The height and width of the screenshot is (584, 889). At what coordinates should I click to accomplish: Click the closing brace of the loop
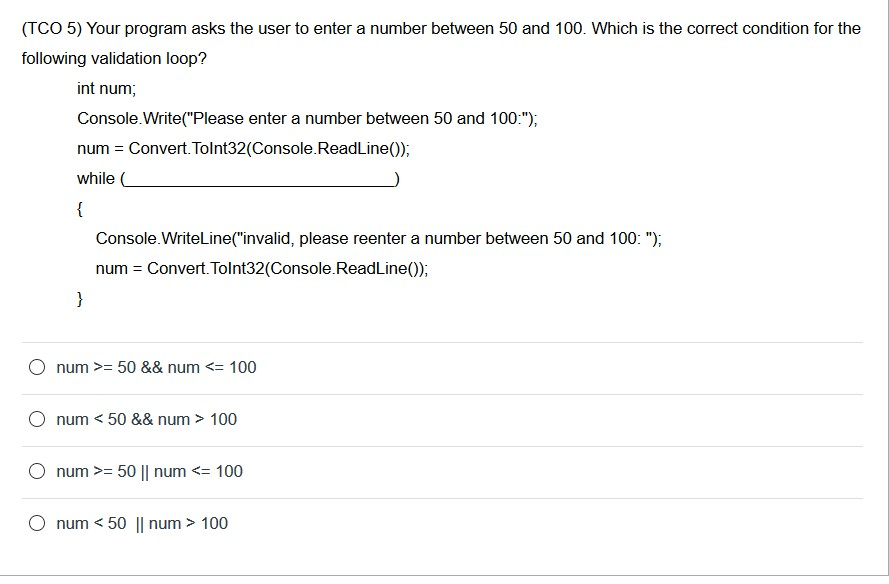[79, 297]
